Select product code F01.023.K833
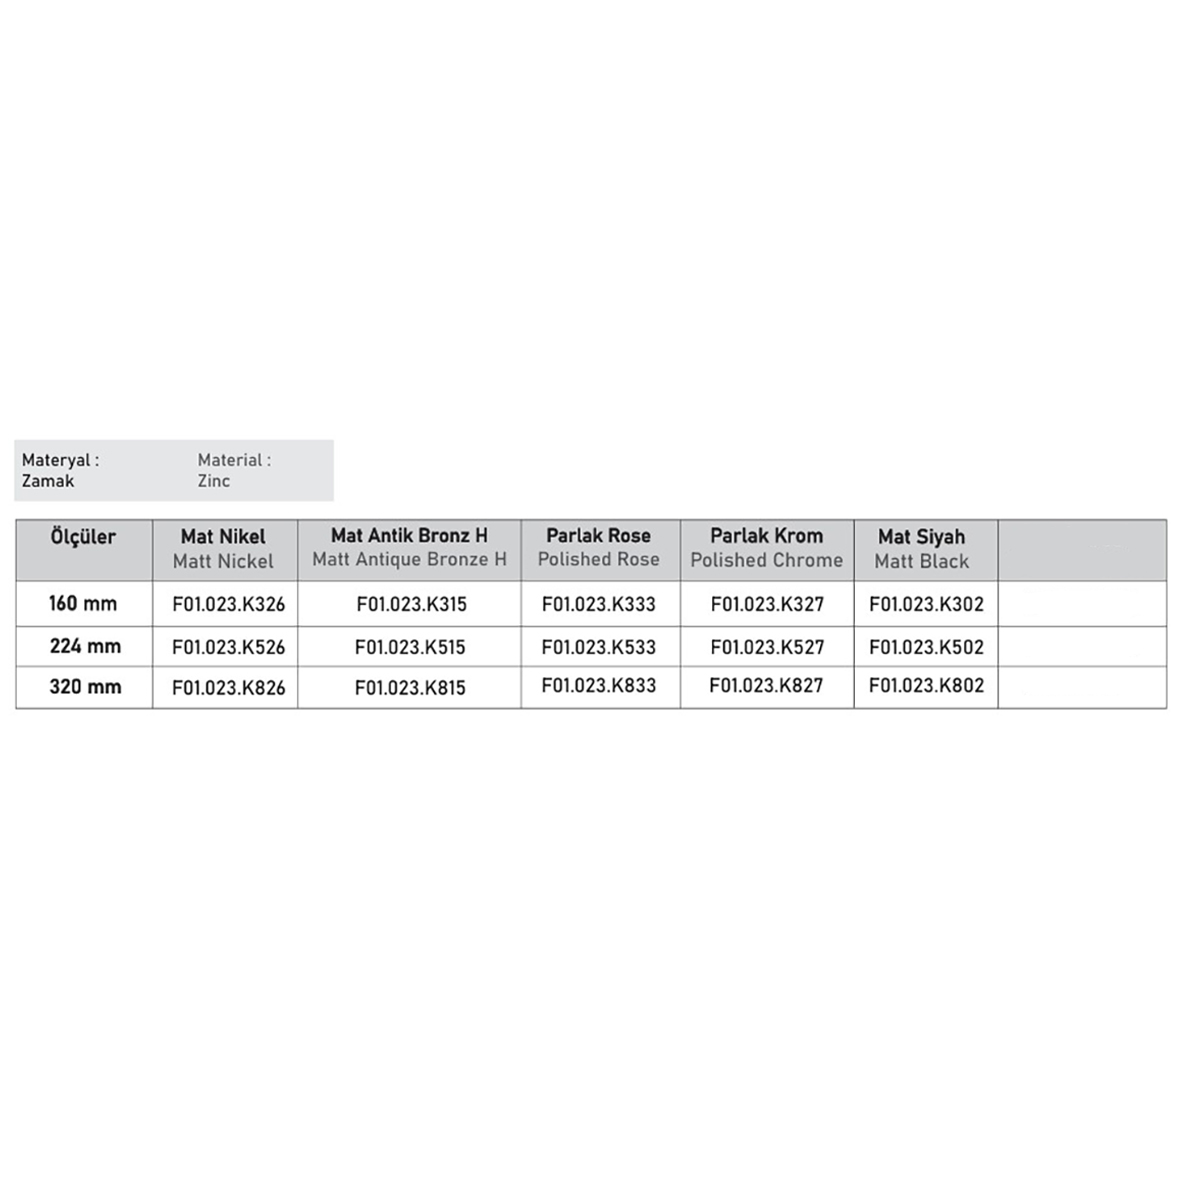The height and width of the screenshot is (1200, 1200). click(x=598, y=686)
